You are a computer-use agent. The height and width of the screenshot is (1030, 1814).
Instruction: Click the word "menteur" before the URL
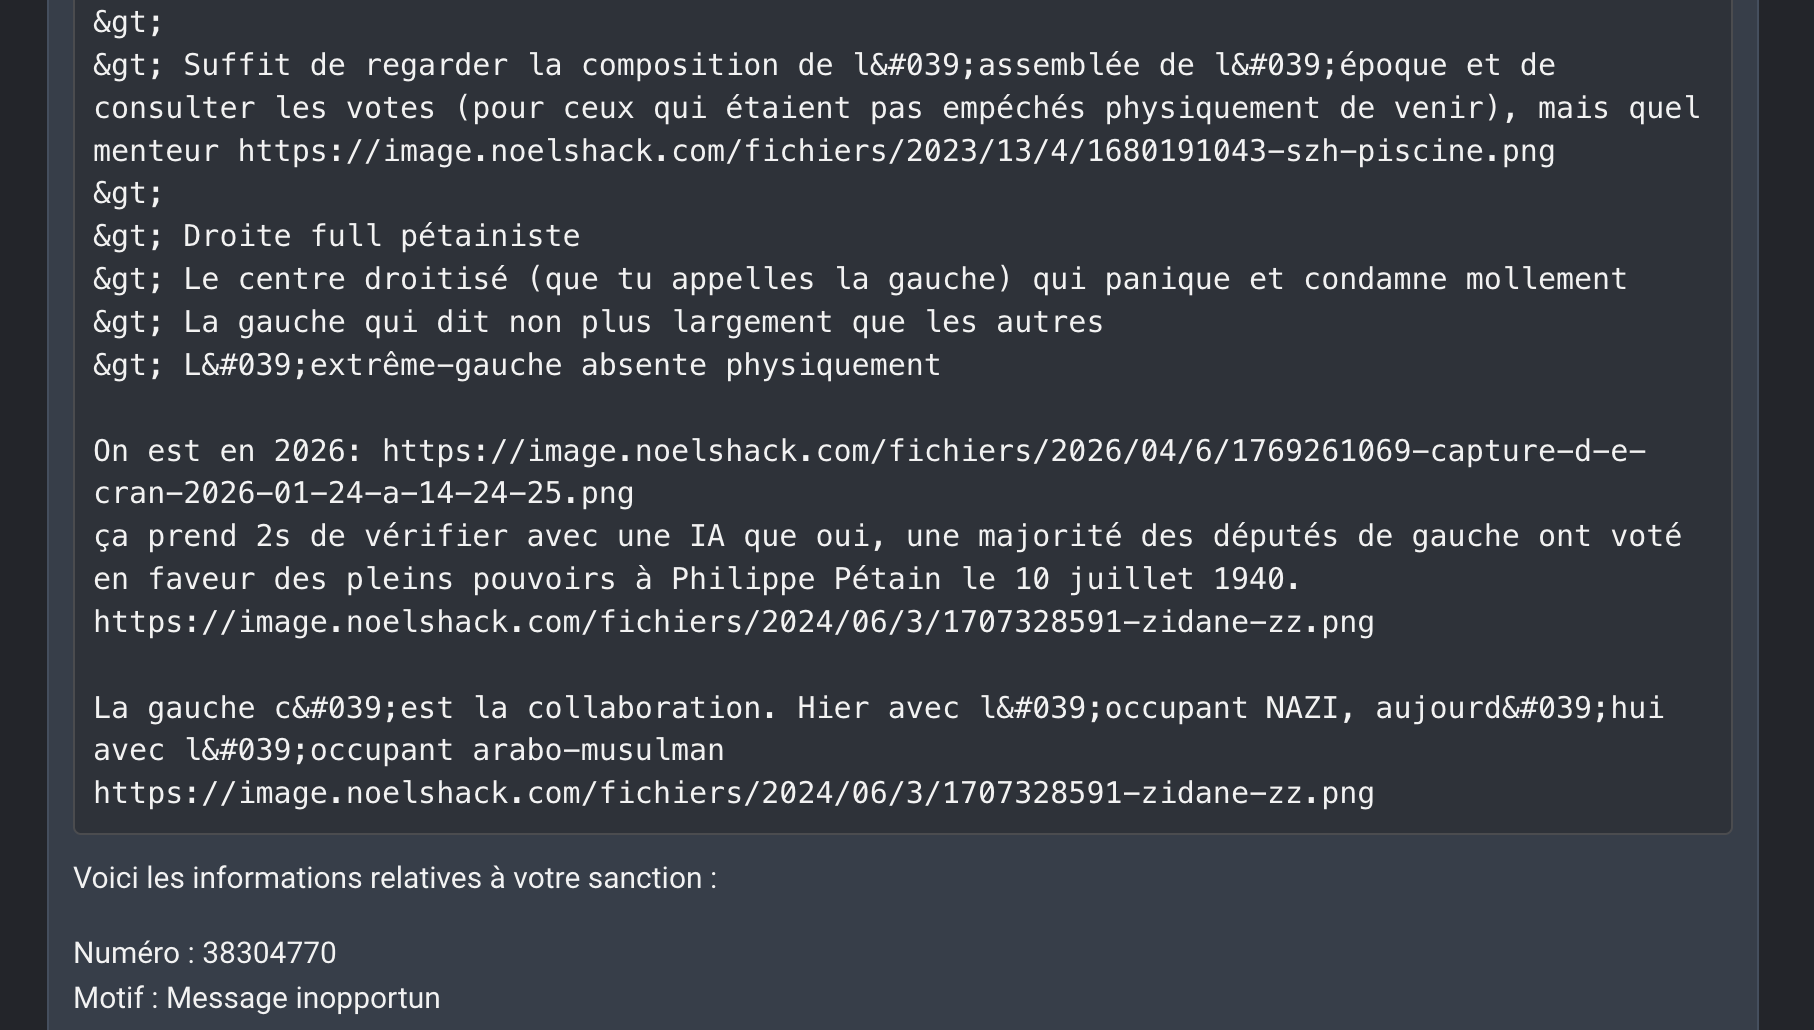pyautogui.click(x=156, y=151)
